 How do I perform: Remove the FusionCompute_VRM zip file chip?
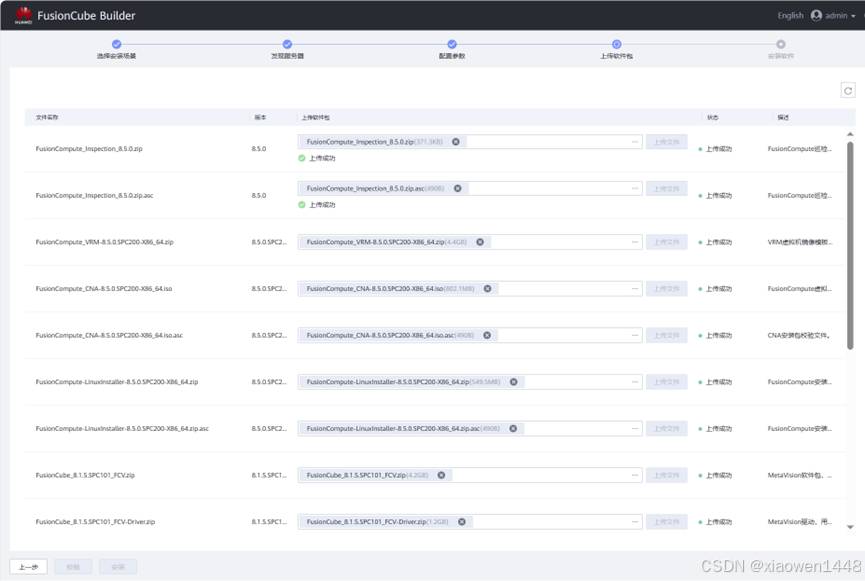(x=480, y=242)
